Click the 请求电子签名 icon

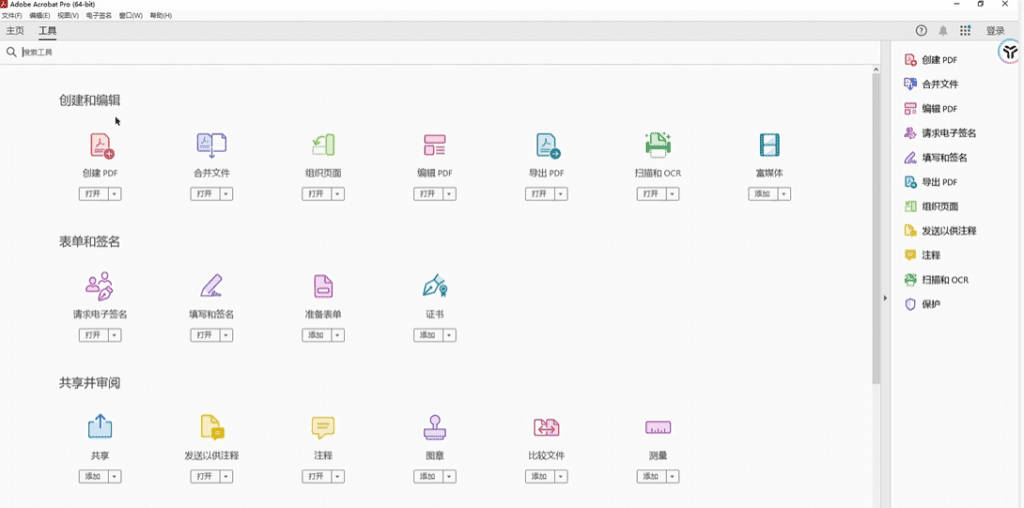[x=99, y=287]
